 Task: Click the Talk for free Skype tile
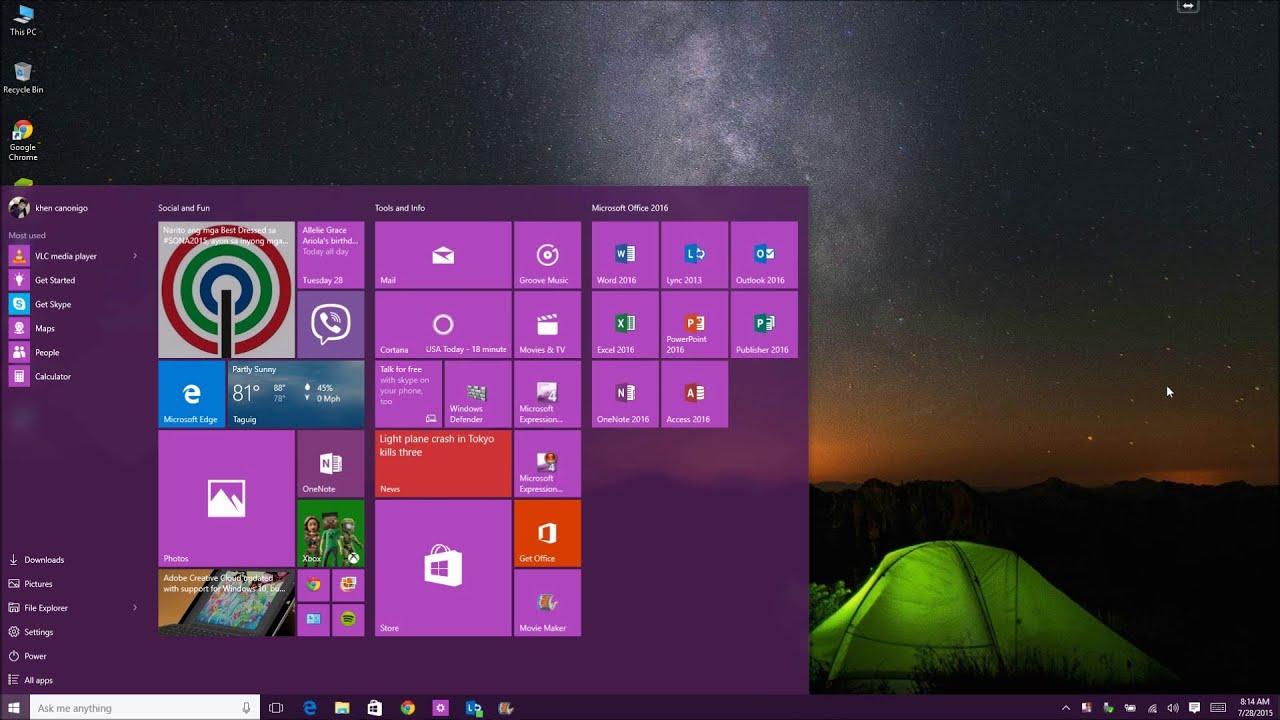(408, 394)
